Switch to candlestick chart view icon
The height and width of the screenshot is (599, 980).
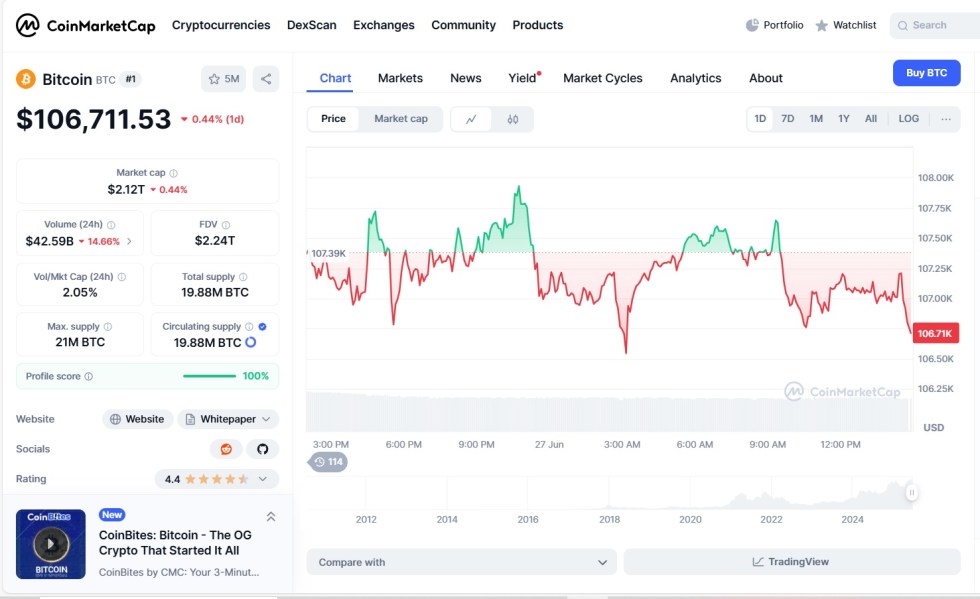tap(513, 119)
